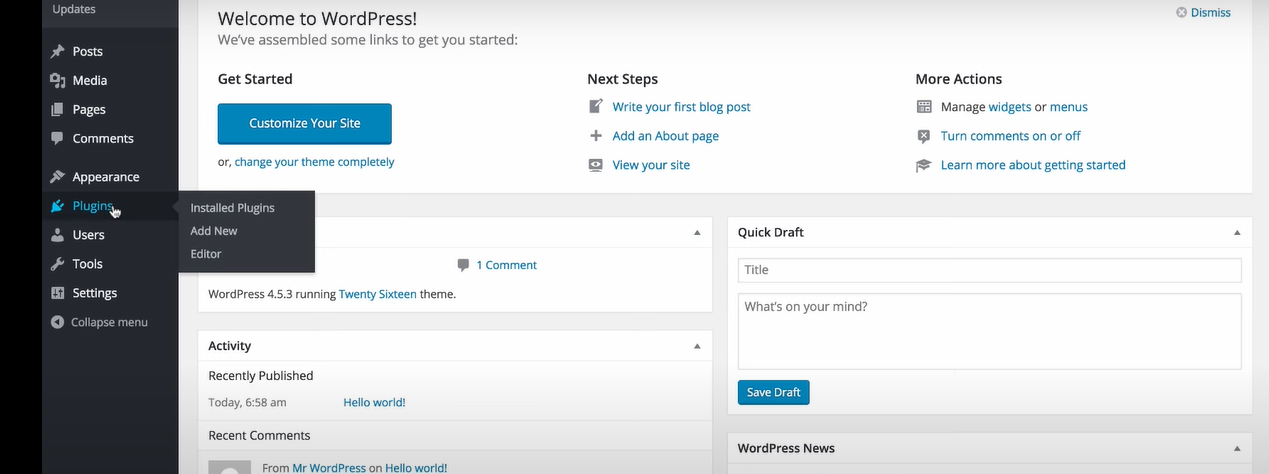Open Settings via its sidebar icon
1269x474 pixels.
[x=57, y=293]
